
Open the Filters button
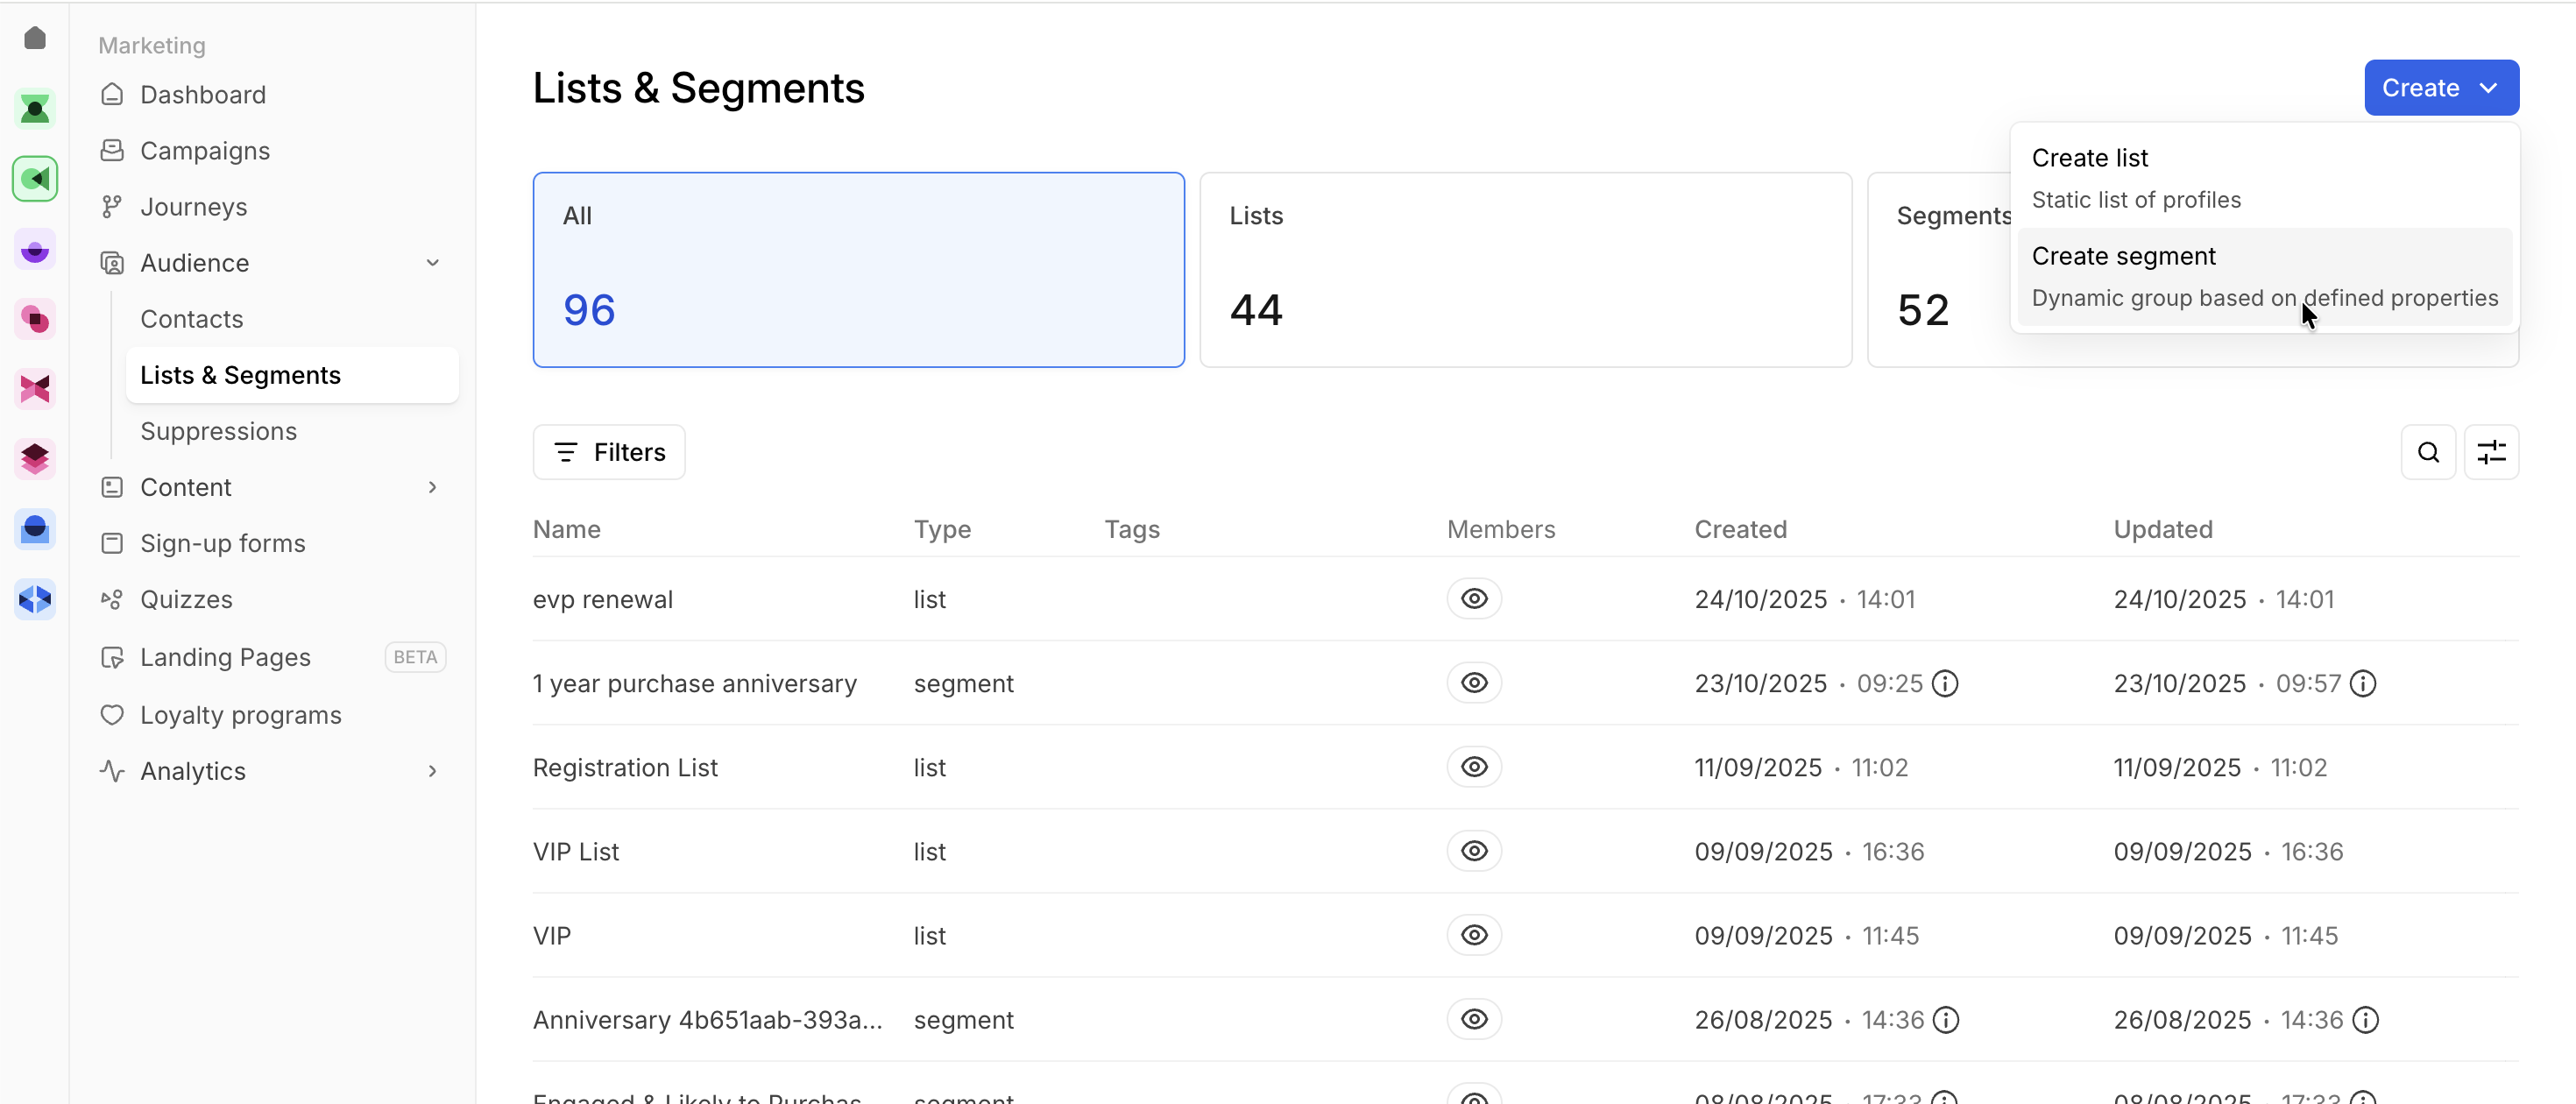point(608,452)
